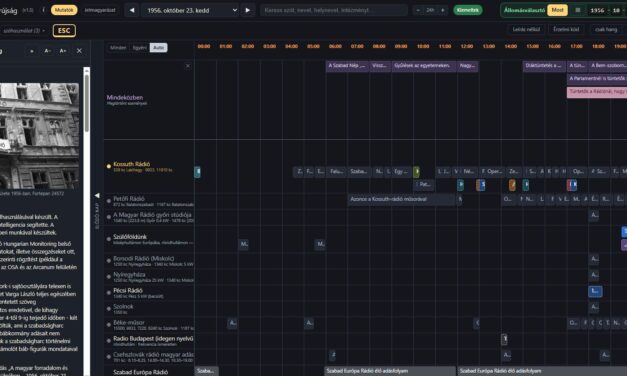This screenshot has width=627, height=376.
Task: Open the A Parlamentnél is tüntetők event
Action: [x=597, y=79]
